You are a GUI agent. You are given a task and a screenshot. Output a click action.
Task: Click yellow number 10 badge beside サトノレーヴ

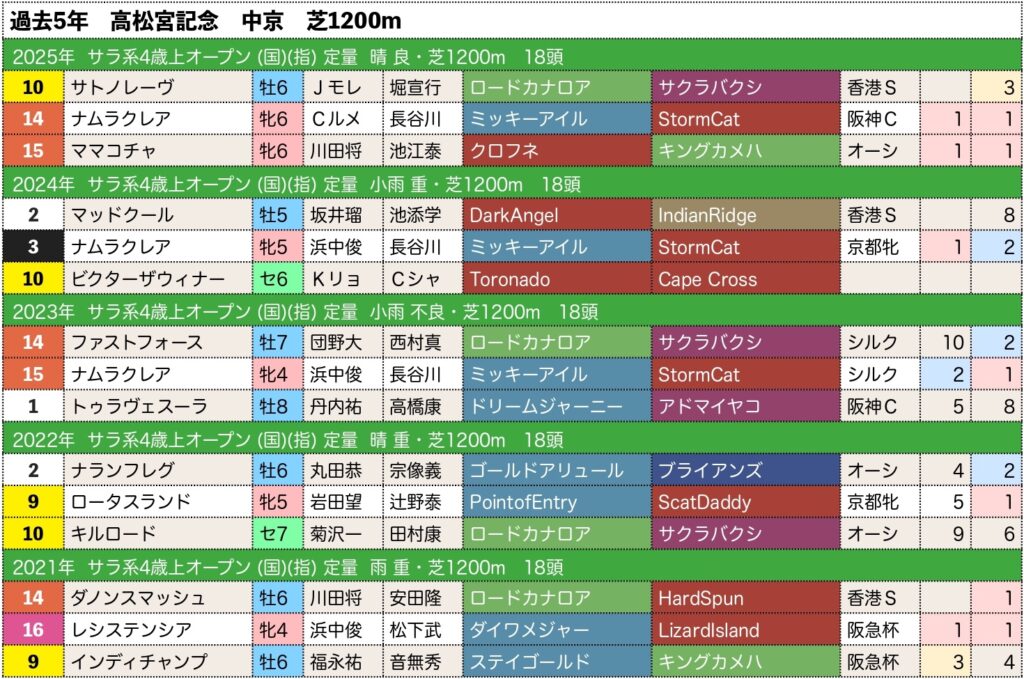click(33, 88)
